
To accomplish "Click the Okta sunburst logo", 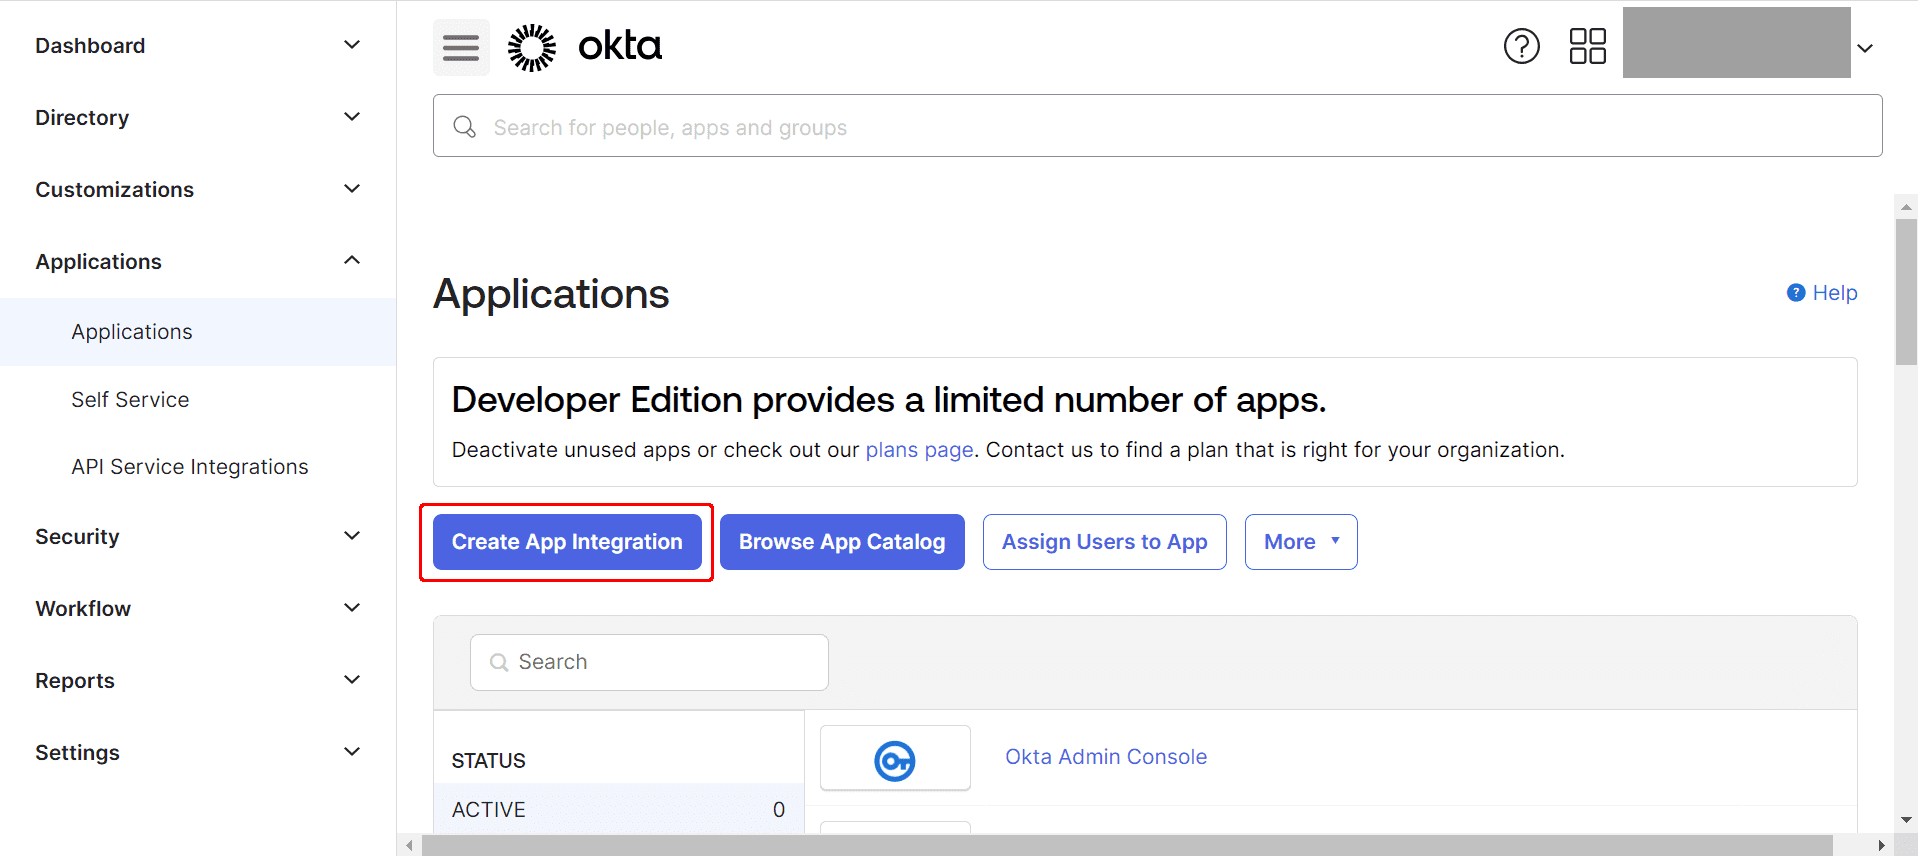I will pyautogui.click(x=532, y=47).
